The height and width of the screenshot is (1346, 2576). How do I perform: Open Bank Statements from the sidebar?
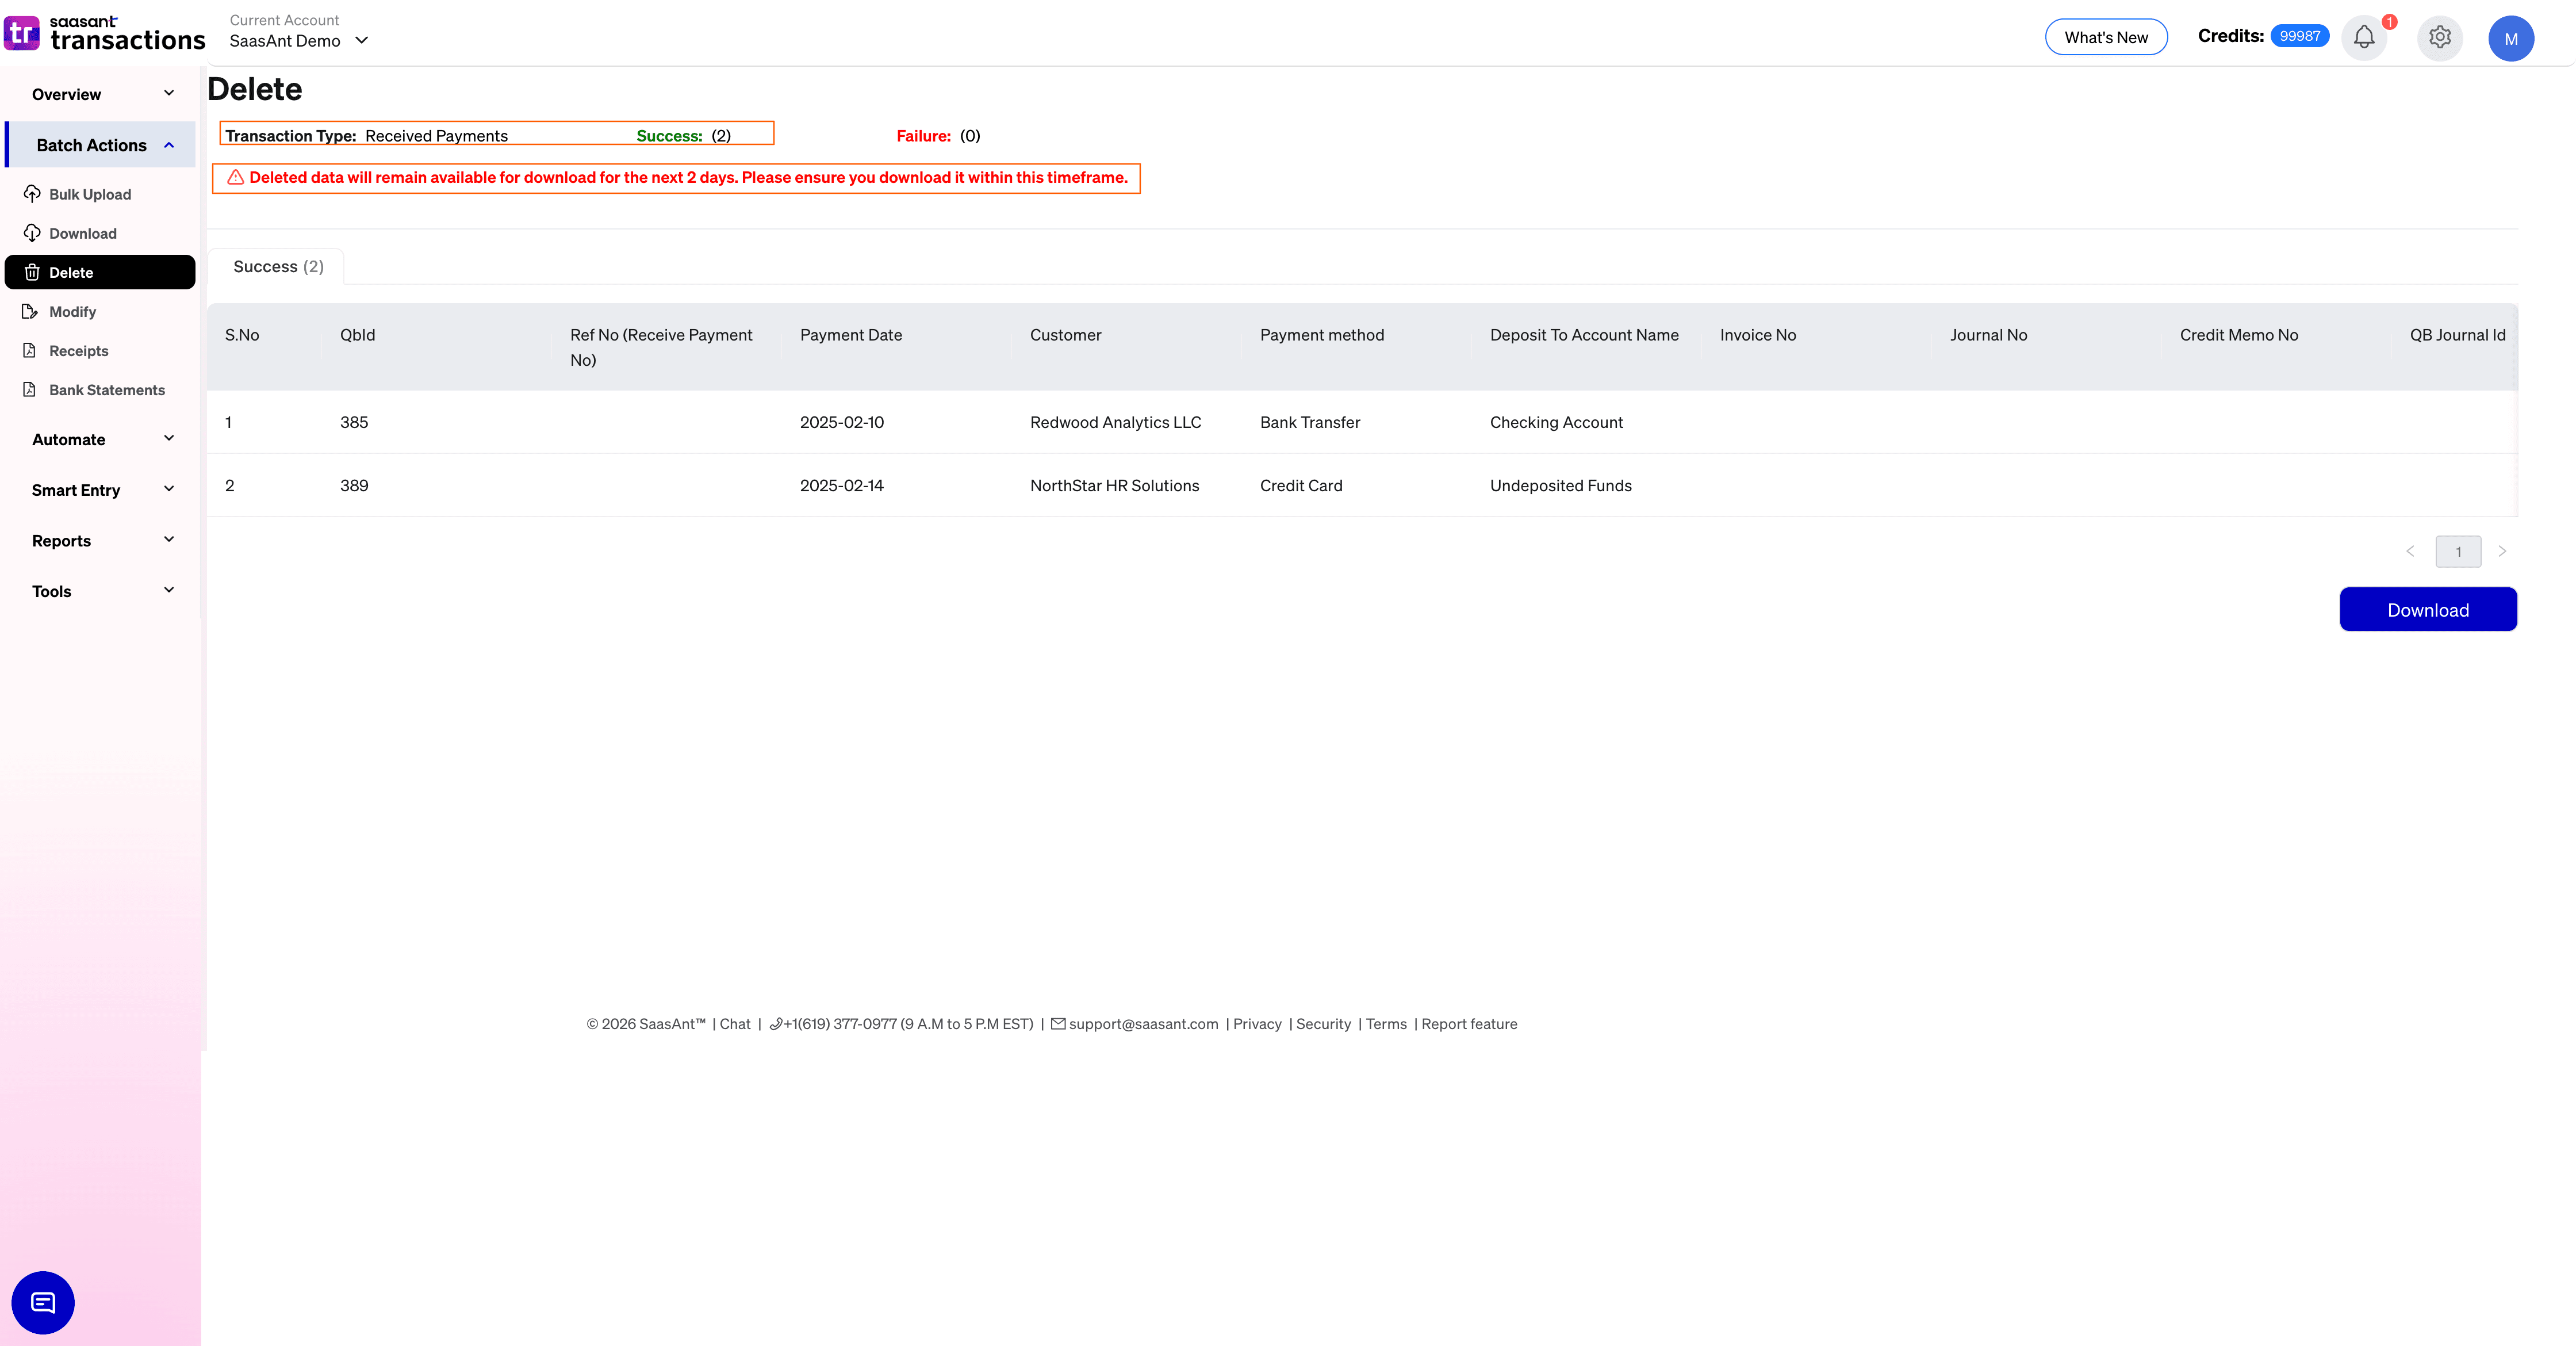click(x=106, y=389)
